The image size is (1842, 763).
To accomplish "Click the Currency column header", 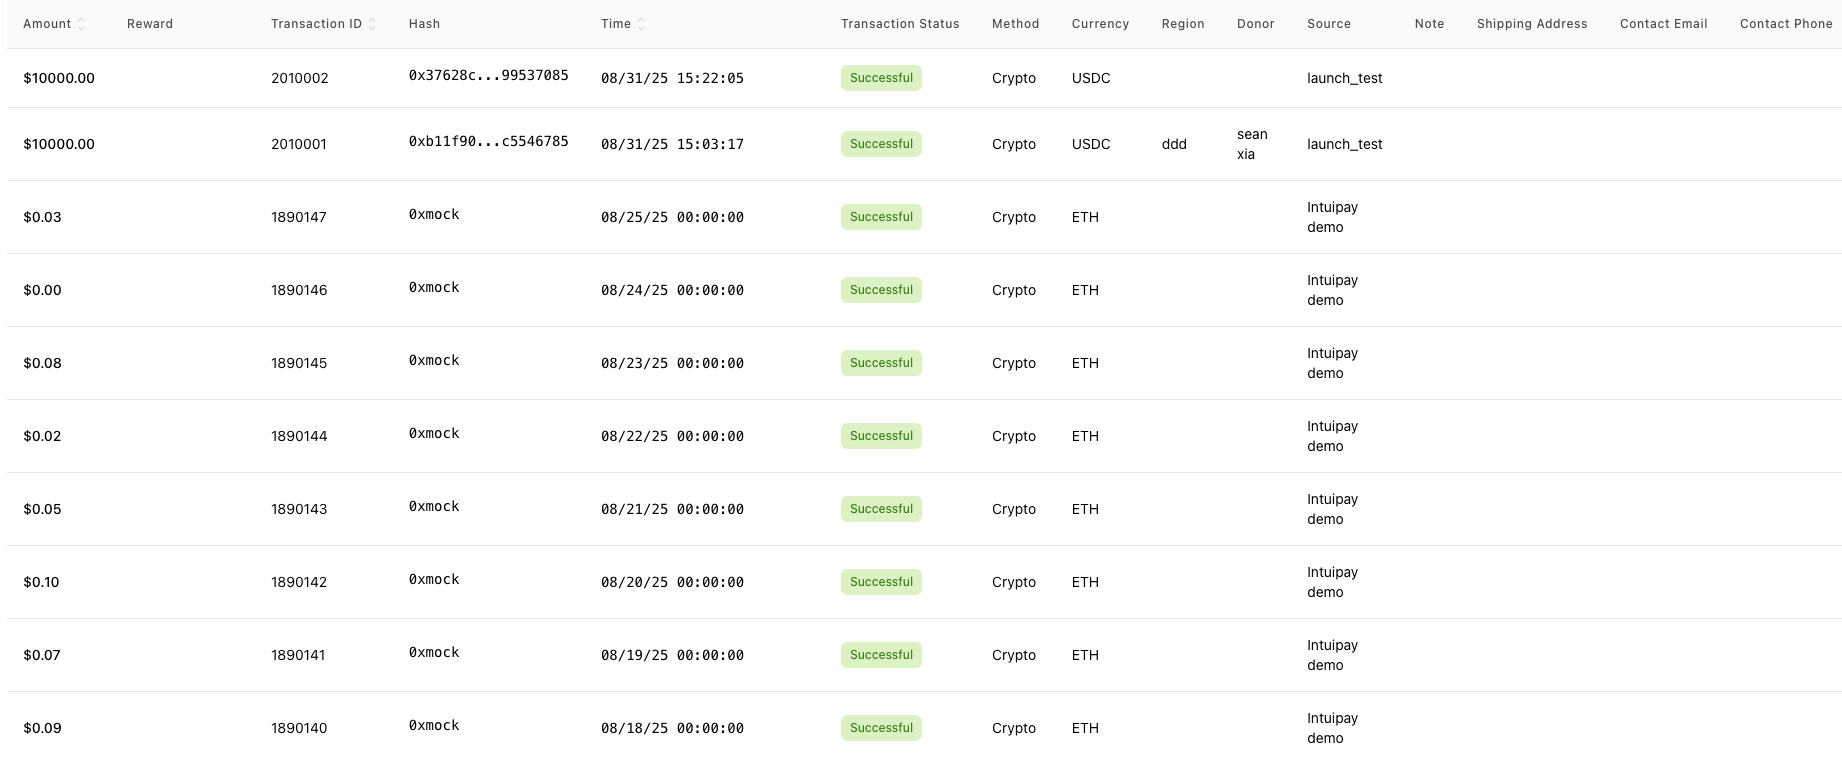I will click(x=1100, y=24).
